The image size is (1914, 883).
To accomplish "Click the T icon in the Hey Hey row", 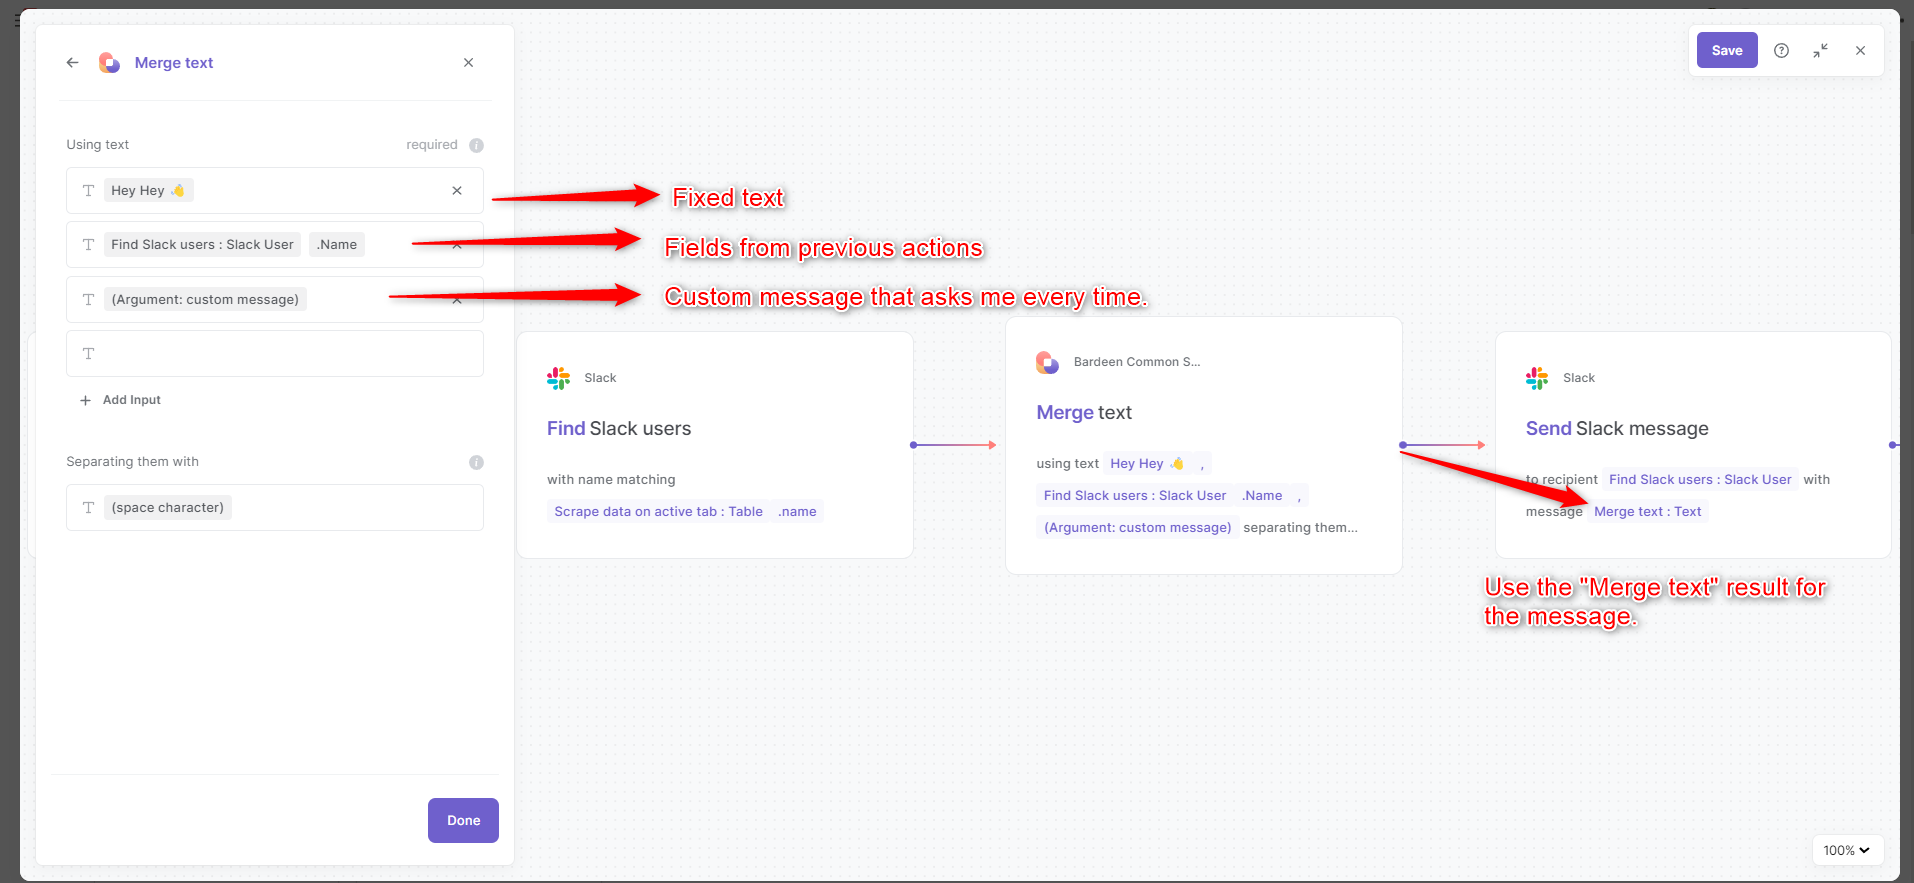I will (x=88, y=190).
